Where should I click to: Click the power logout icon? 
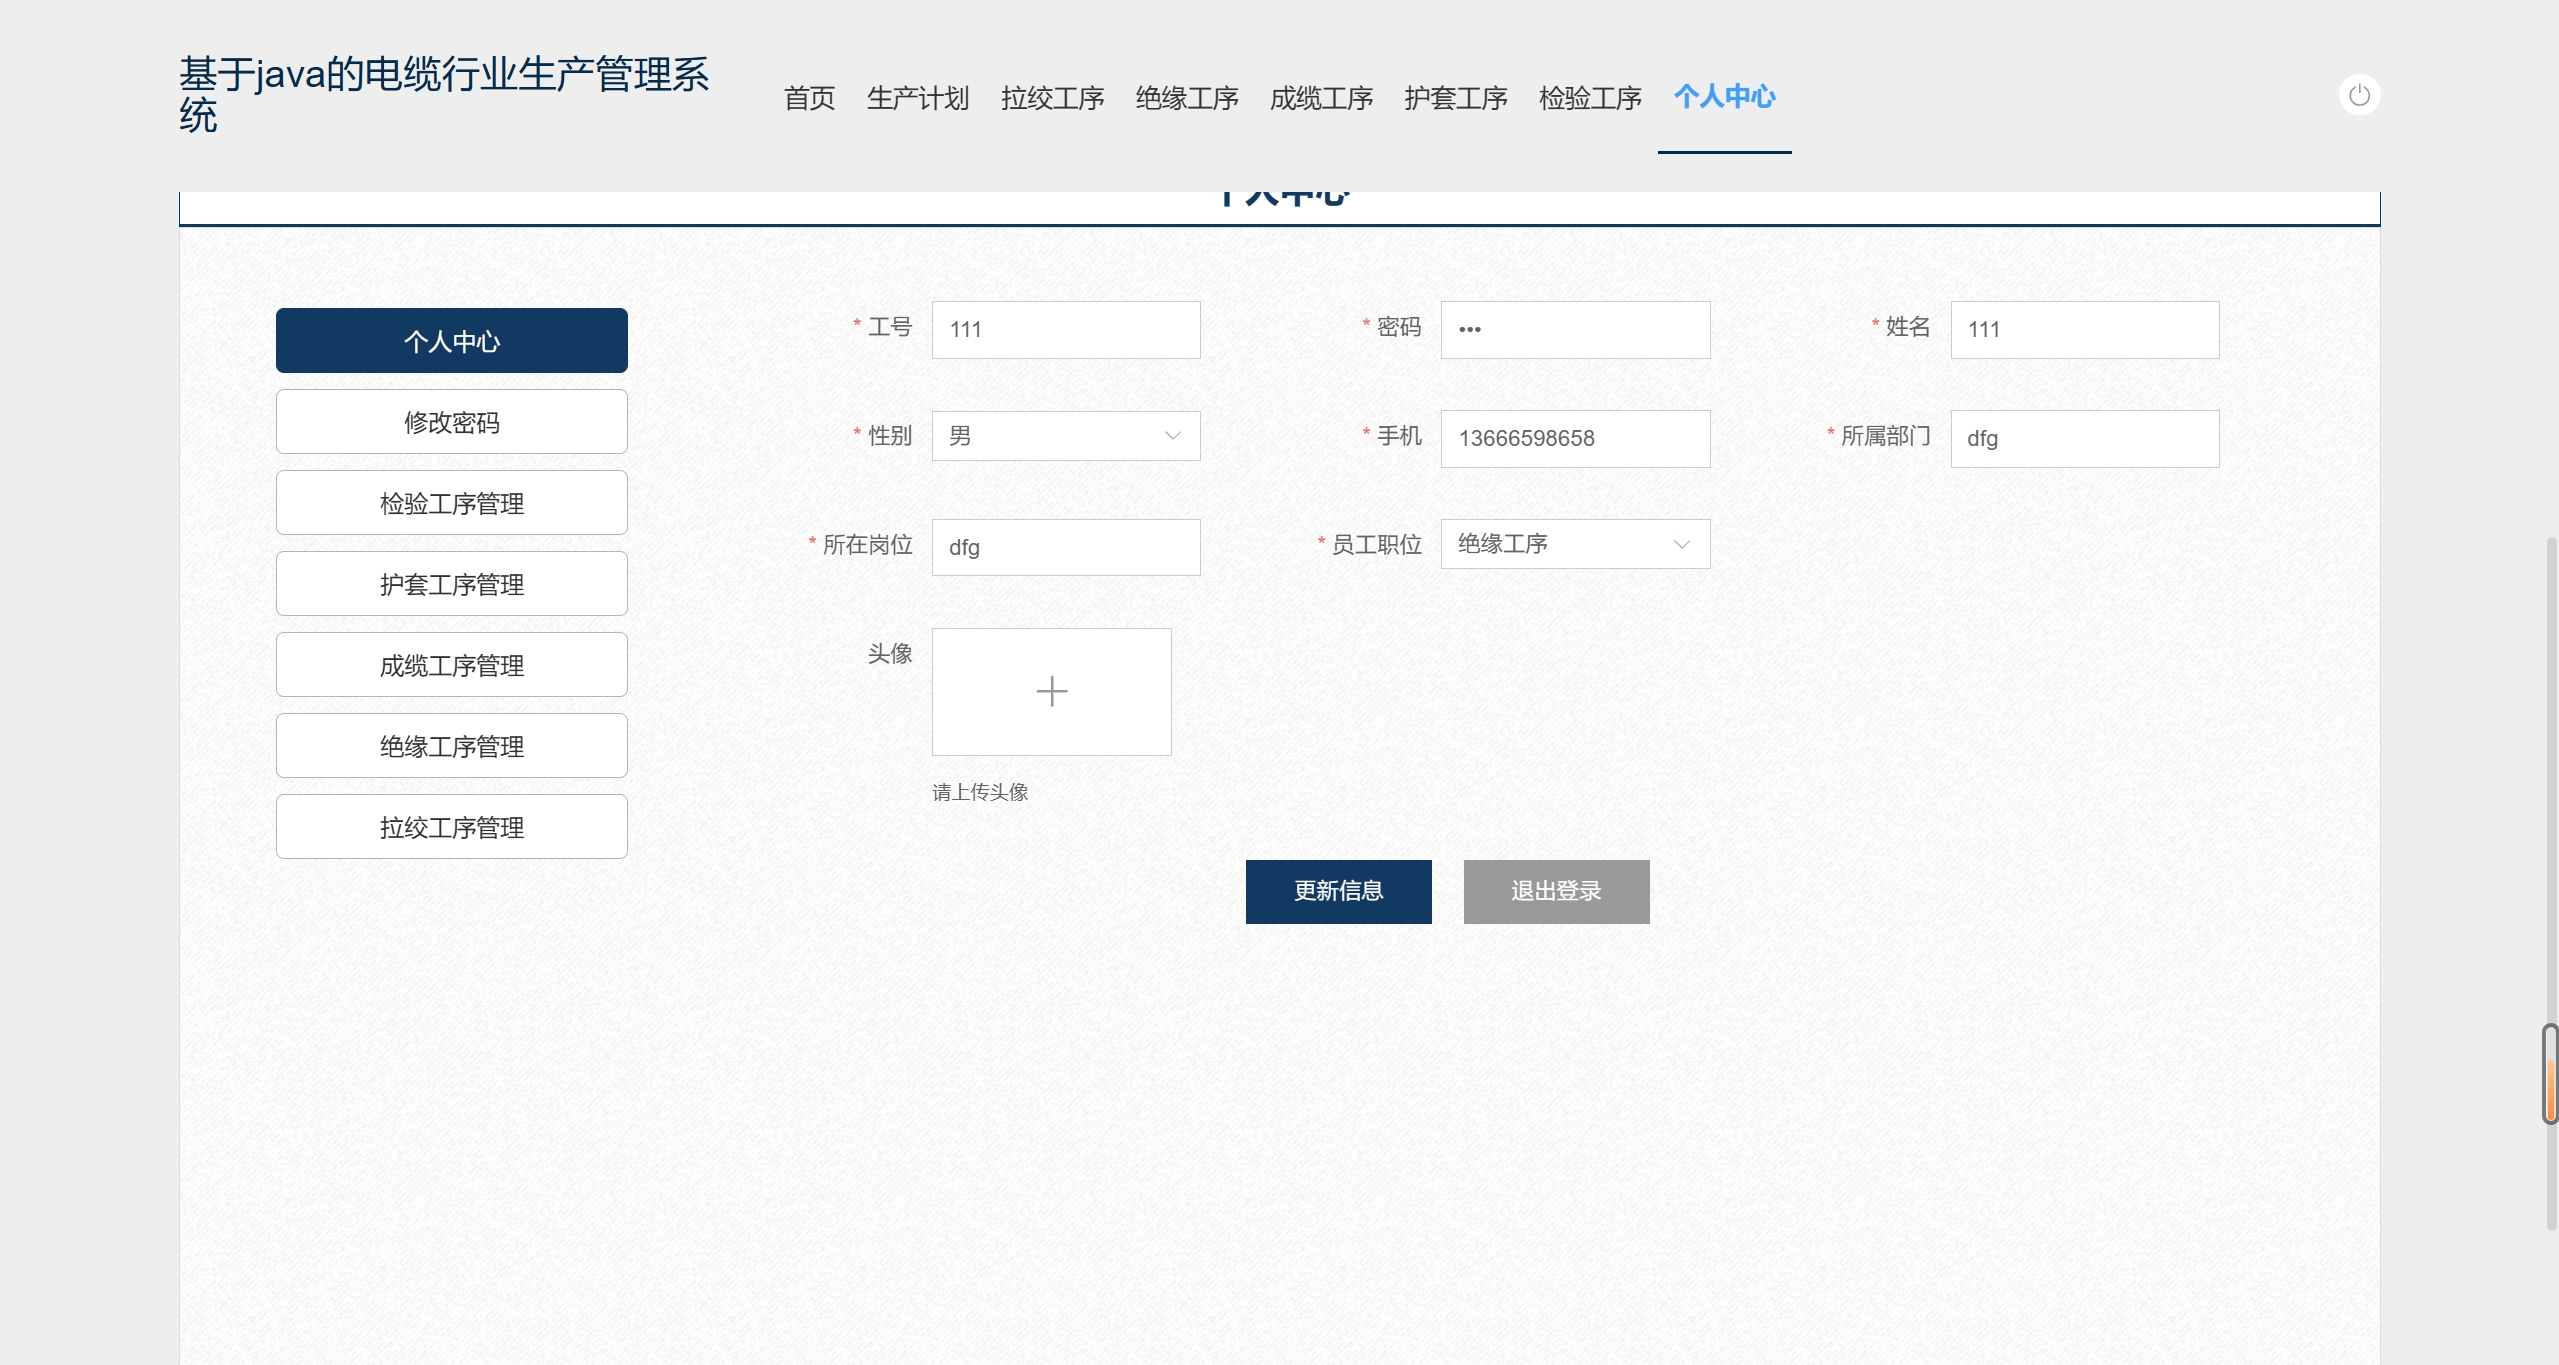[2359, 95]
